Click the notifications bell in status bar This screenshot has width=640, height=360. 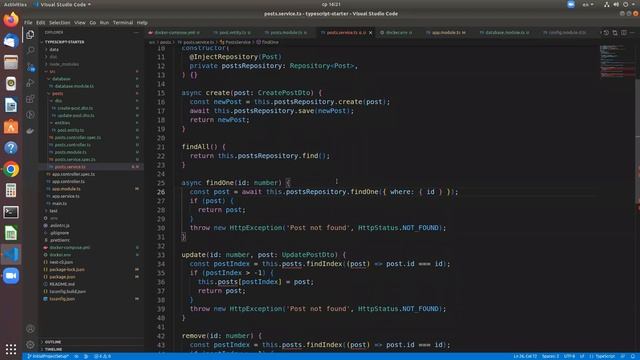(x=633, y=356)
